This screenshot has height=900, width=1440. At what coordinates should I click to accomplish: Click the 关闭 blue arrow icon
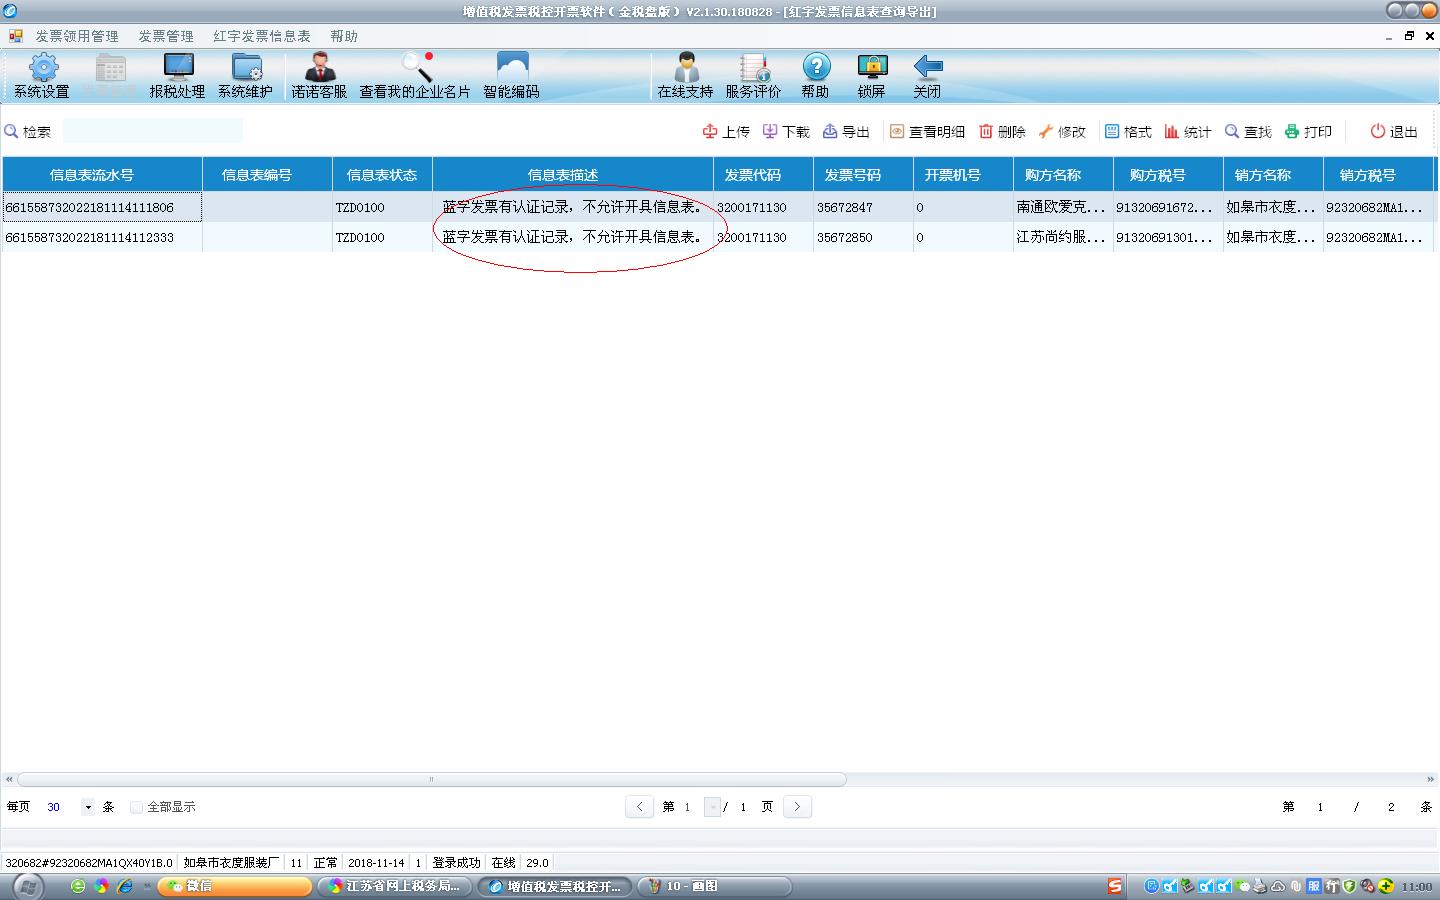click(927, 75)
